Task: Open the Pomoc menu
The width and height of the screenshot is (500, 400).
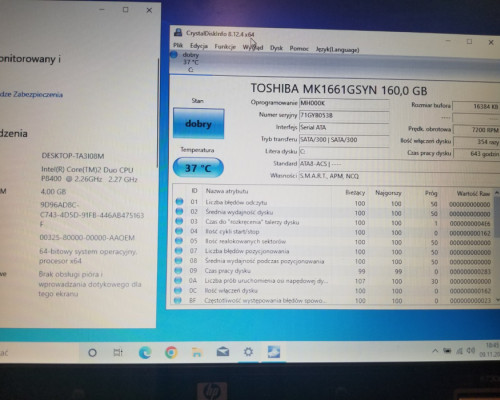Action: point(299,49)
